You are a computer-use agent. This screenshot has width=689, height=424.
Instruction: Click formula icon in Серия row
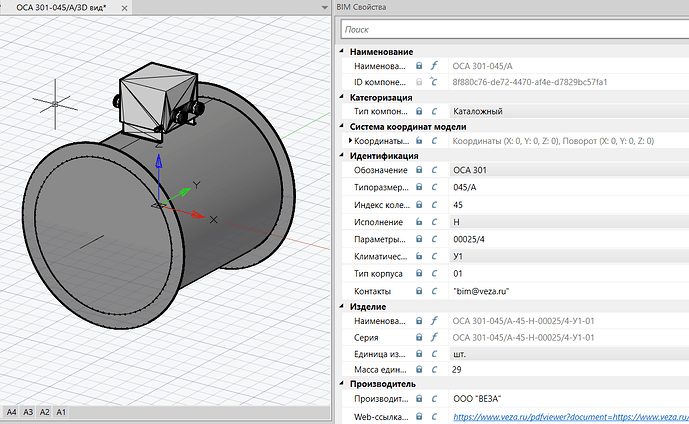pos(434,337)
